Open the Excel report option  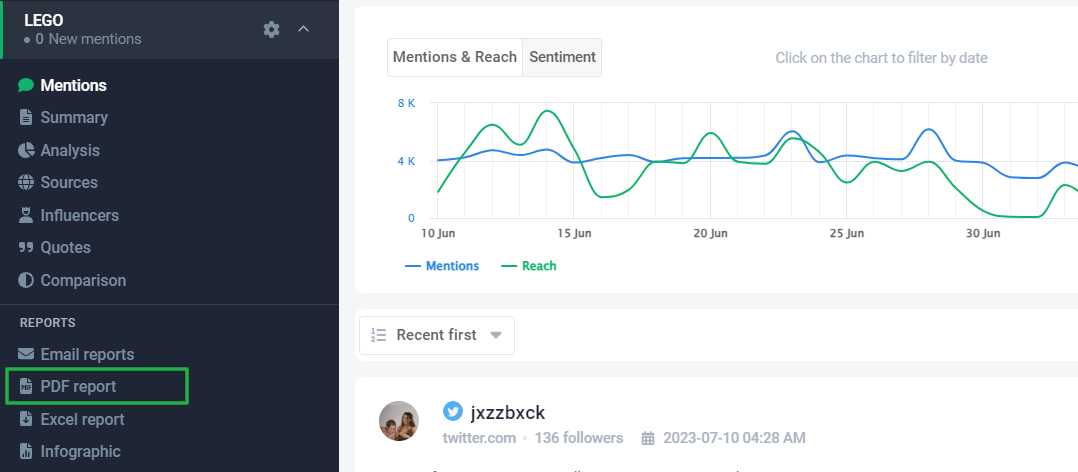82,419
